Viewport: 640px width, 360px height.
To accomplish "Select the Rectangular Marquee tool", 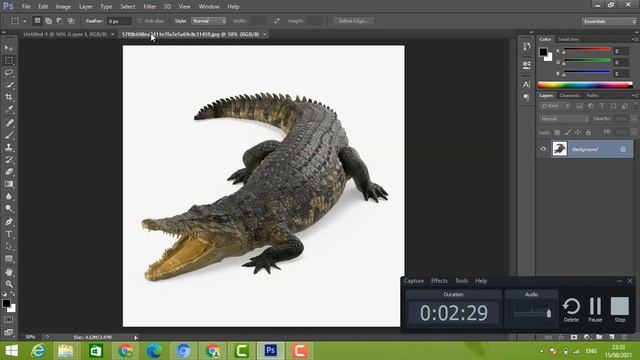I will click(9, 60).
